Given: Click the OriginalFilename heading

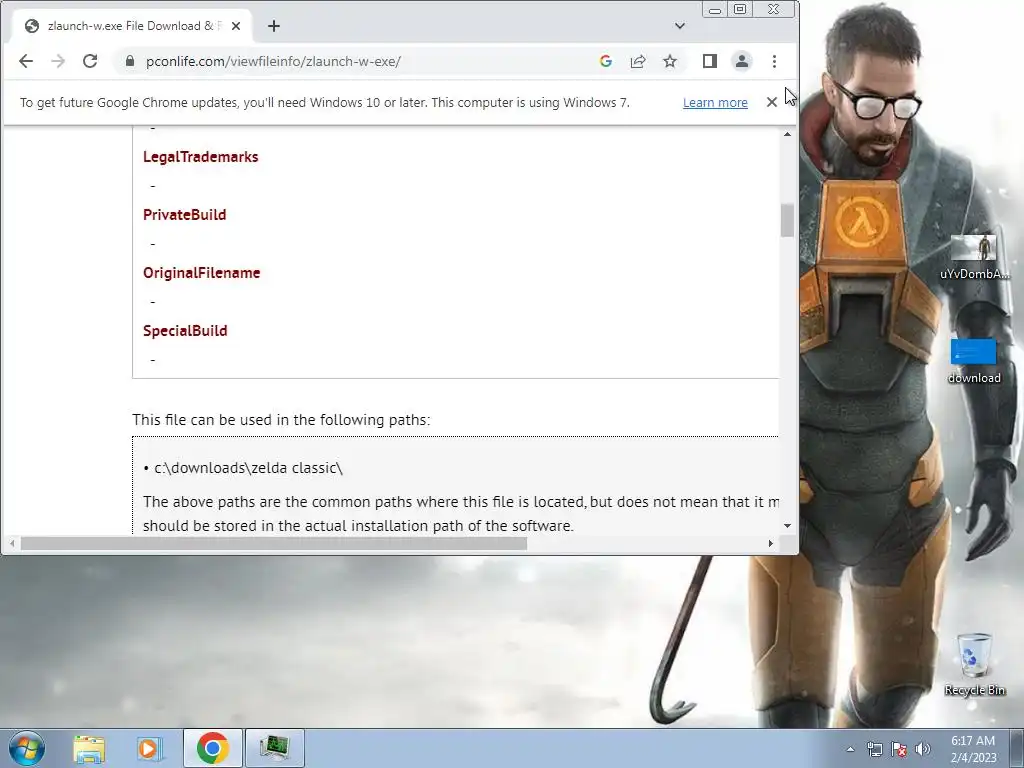Looking at the screenshot, I should coord(202,273).
